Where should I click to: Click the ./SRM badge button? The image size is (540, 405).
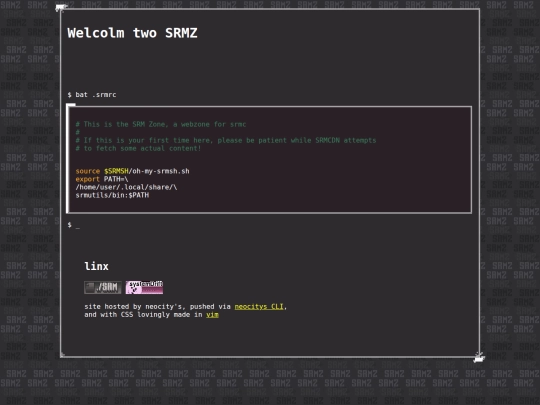tap(103, 287)
